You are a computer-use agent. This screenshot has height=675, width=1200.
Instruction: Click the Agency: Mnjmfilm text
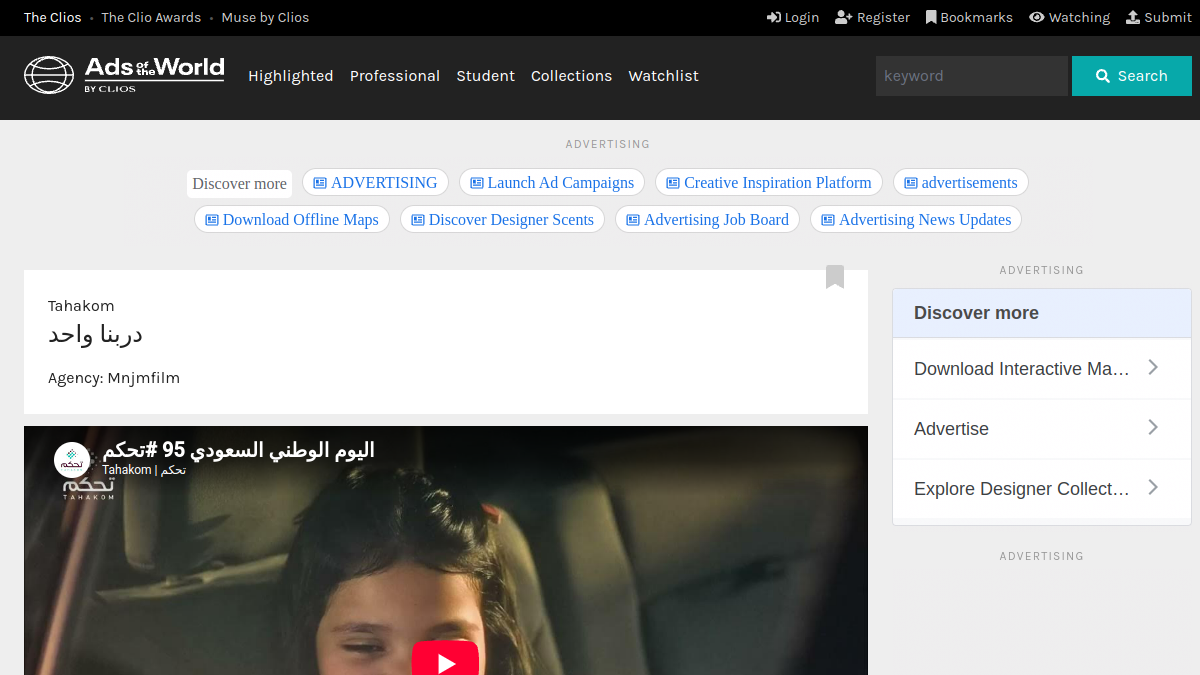pyautogui.click(x=114, y=378)
